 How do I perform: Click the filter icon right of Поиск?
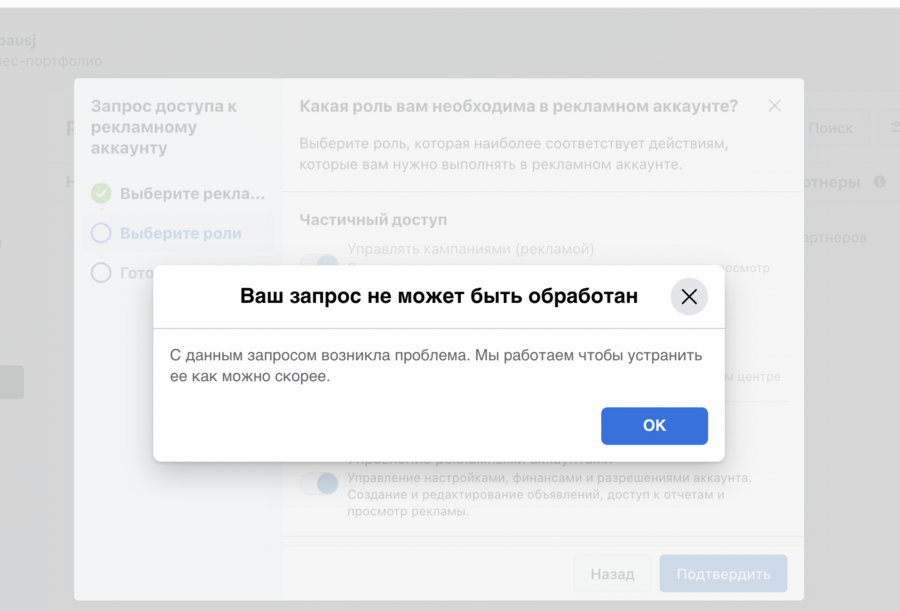[x=893, y=128]
